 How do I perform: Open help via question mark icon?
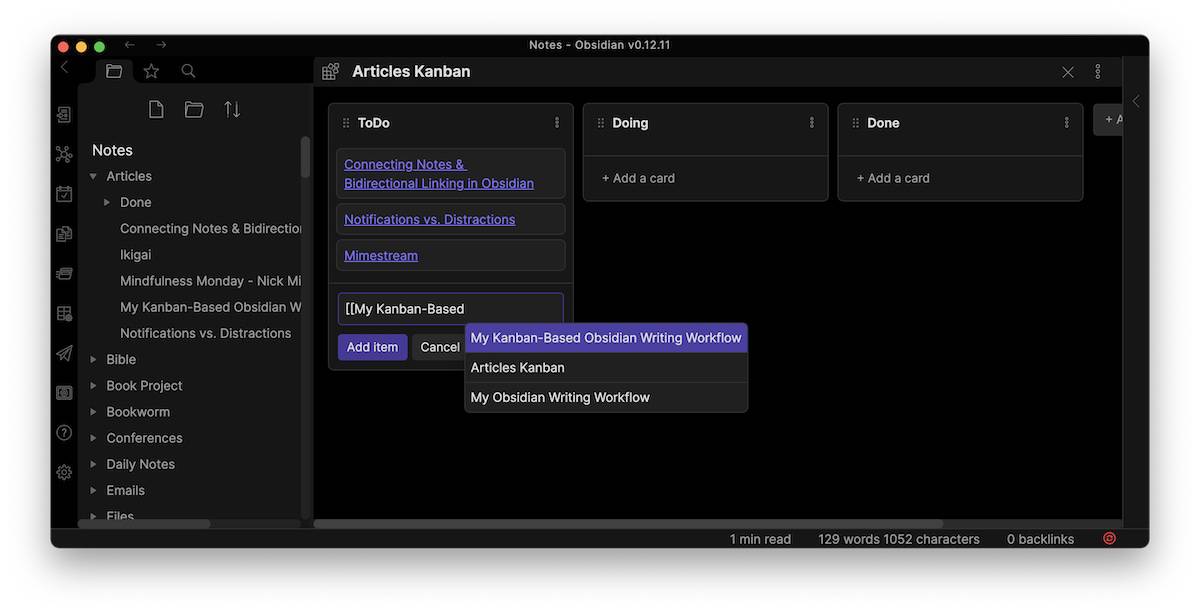coord(64,433)
